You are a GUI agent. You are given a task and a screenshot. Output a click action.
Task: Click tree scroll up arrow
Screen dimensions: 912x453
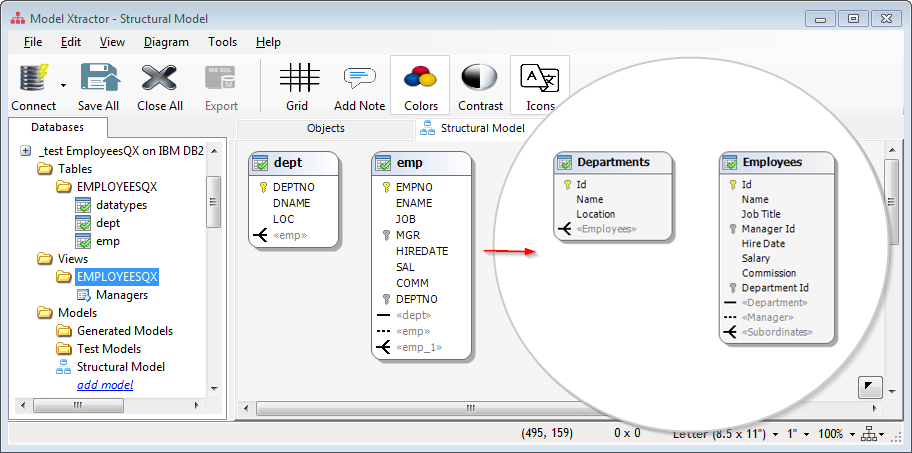pos(213,151)
